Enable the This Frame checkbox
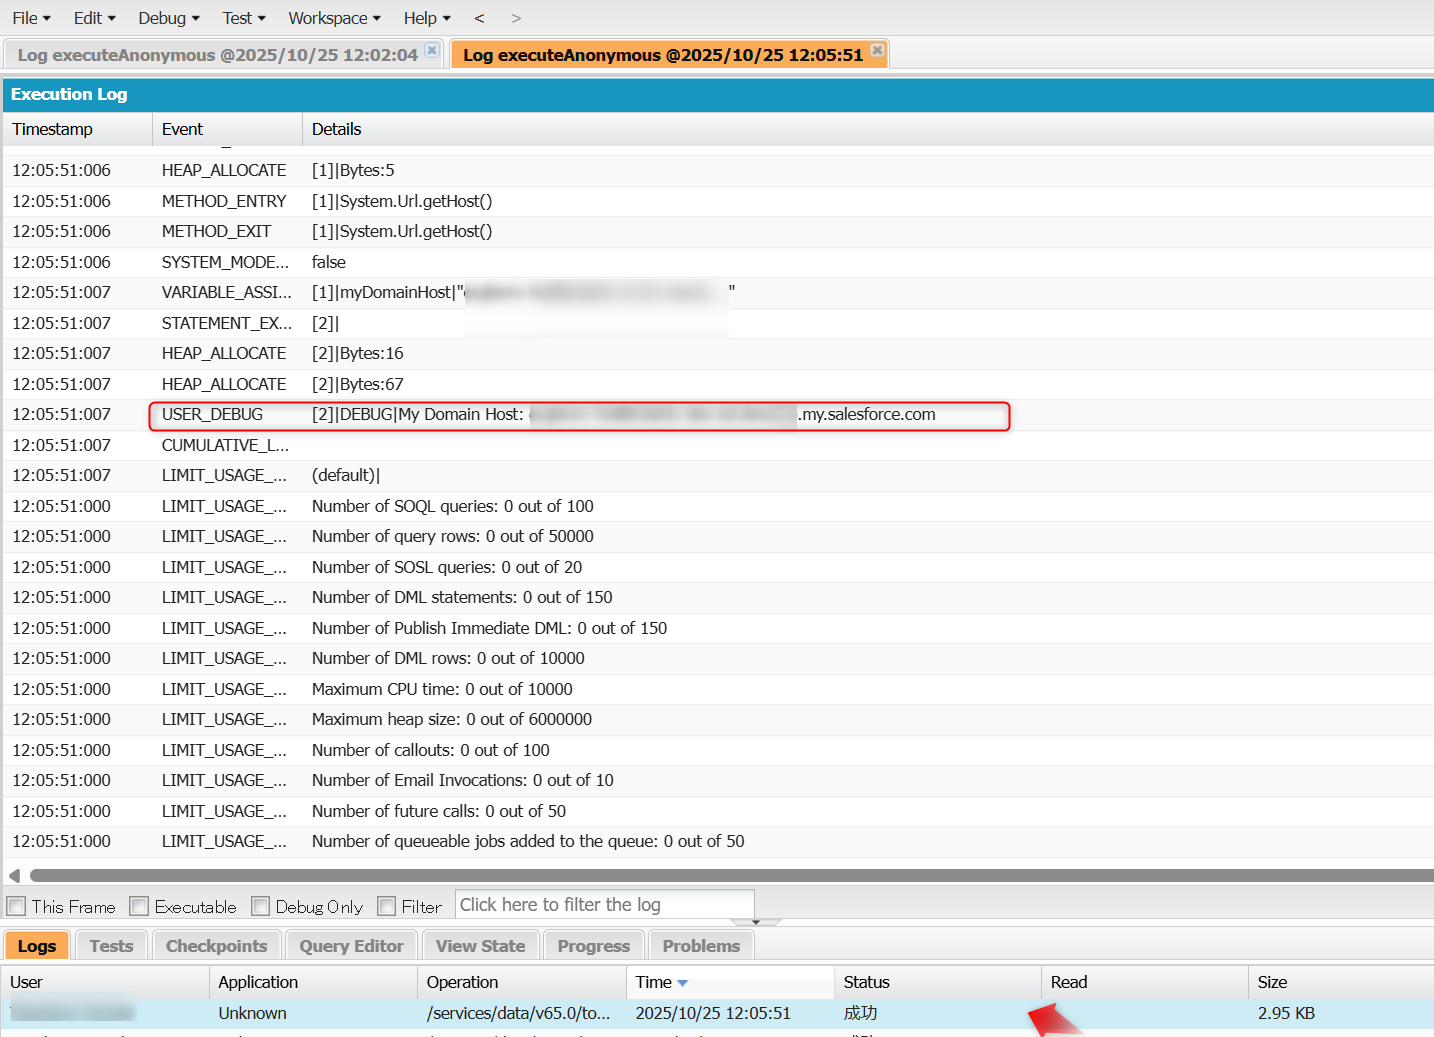Screen dimensions: 1434x1037 [x=17, y=907]
